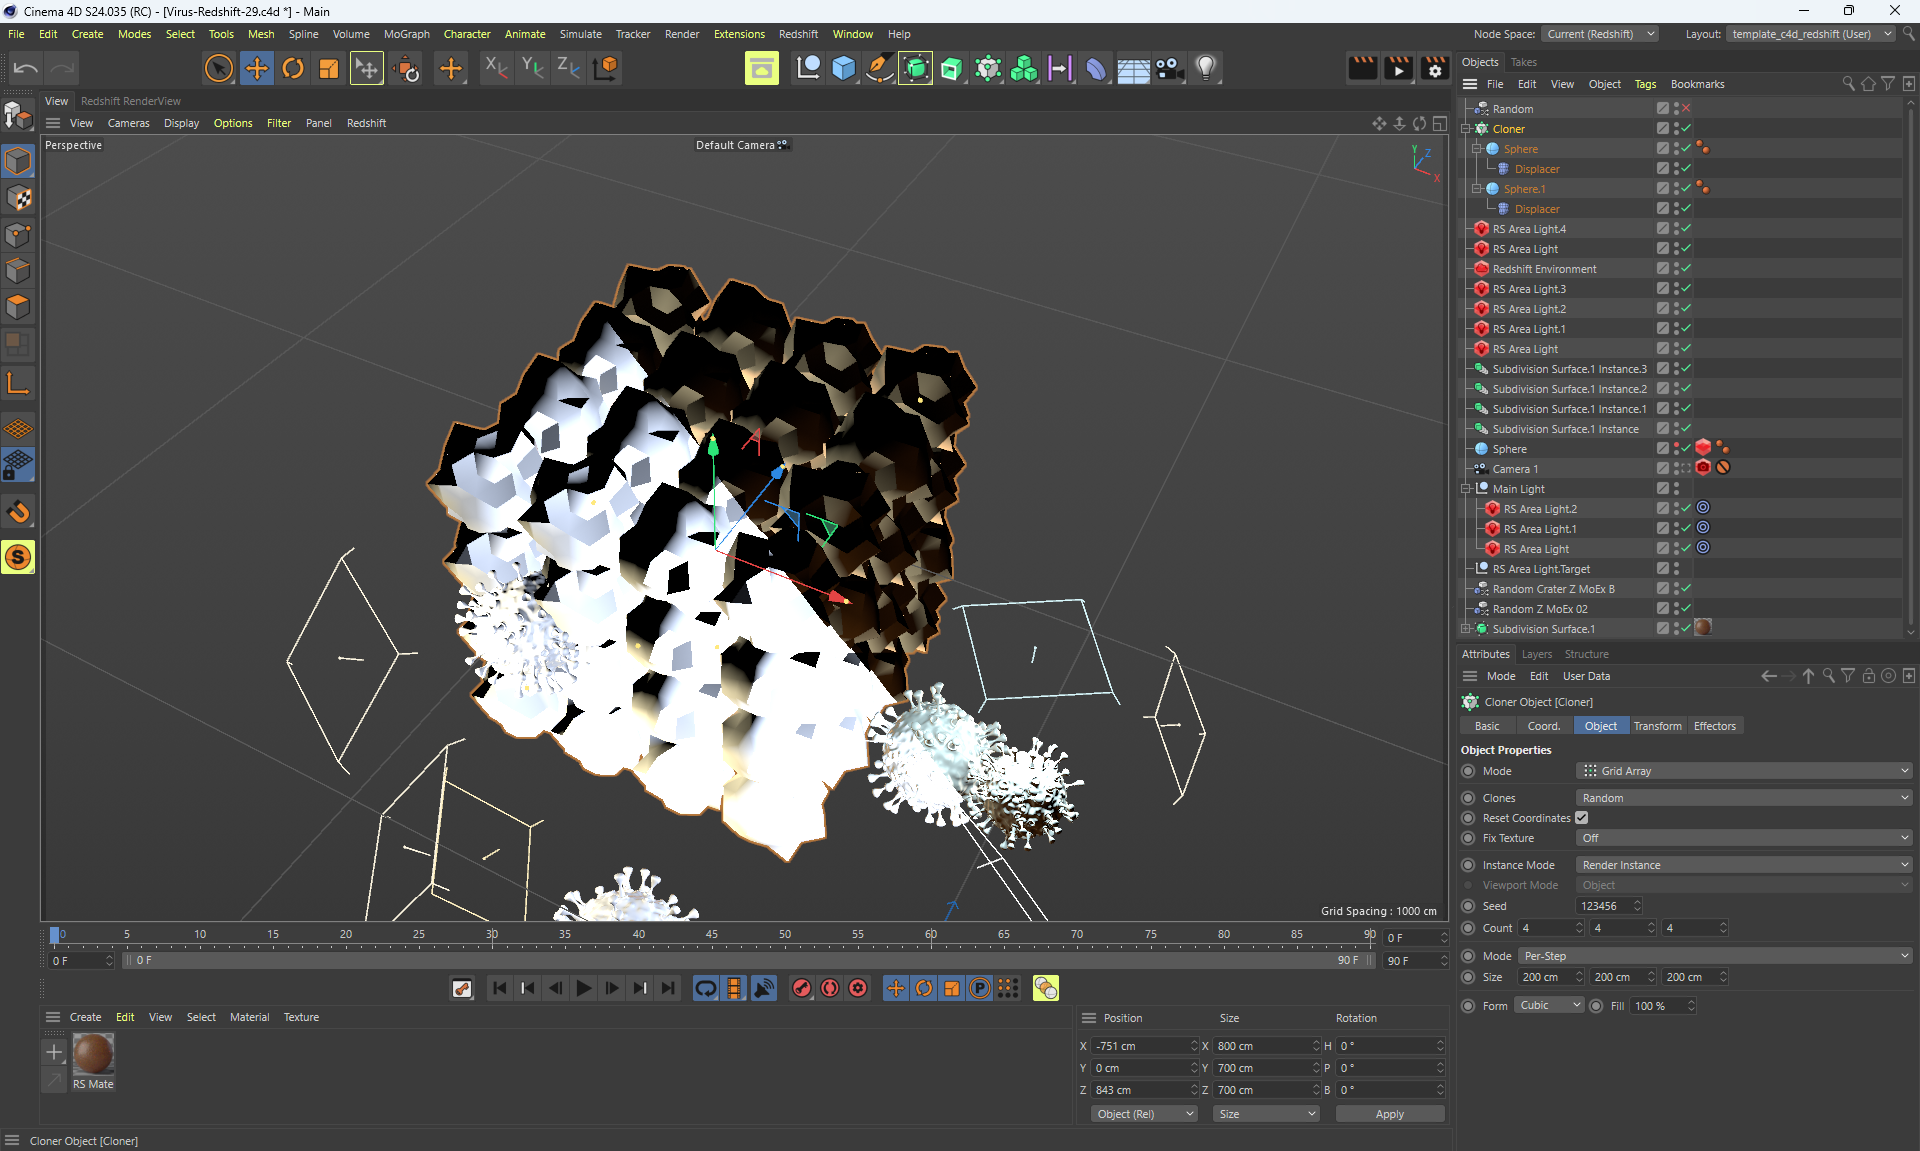Image resolution: width=1920 pixels, height=1151 pixels.
Task: Collapse the Cloner tree item
Action: coord(1466,129)
